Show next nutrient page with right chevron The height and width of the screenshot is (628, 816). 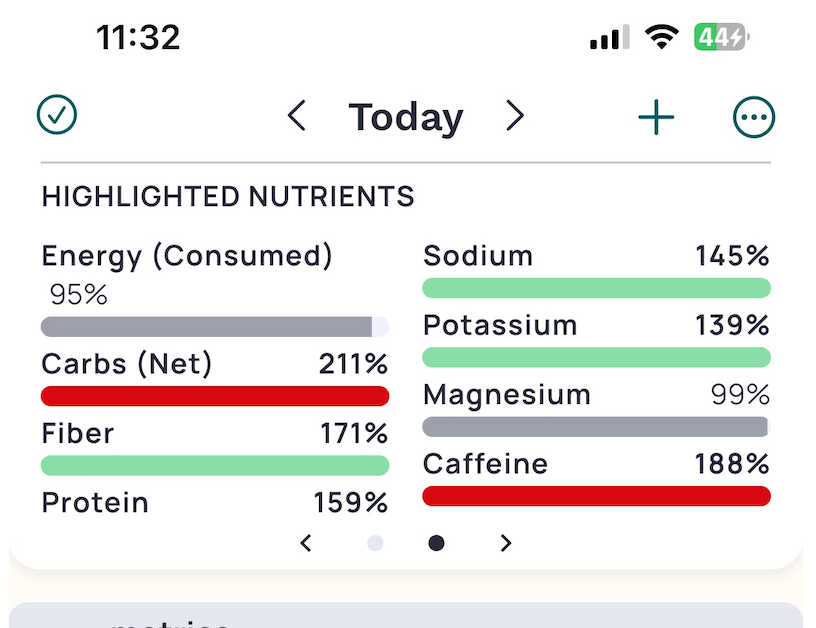pyautogui.click(x=506, y=543)
